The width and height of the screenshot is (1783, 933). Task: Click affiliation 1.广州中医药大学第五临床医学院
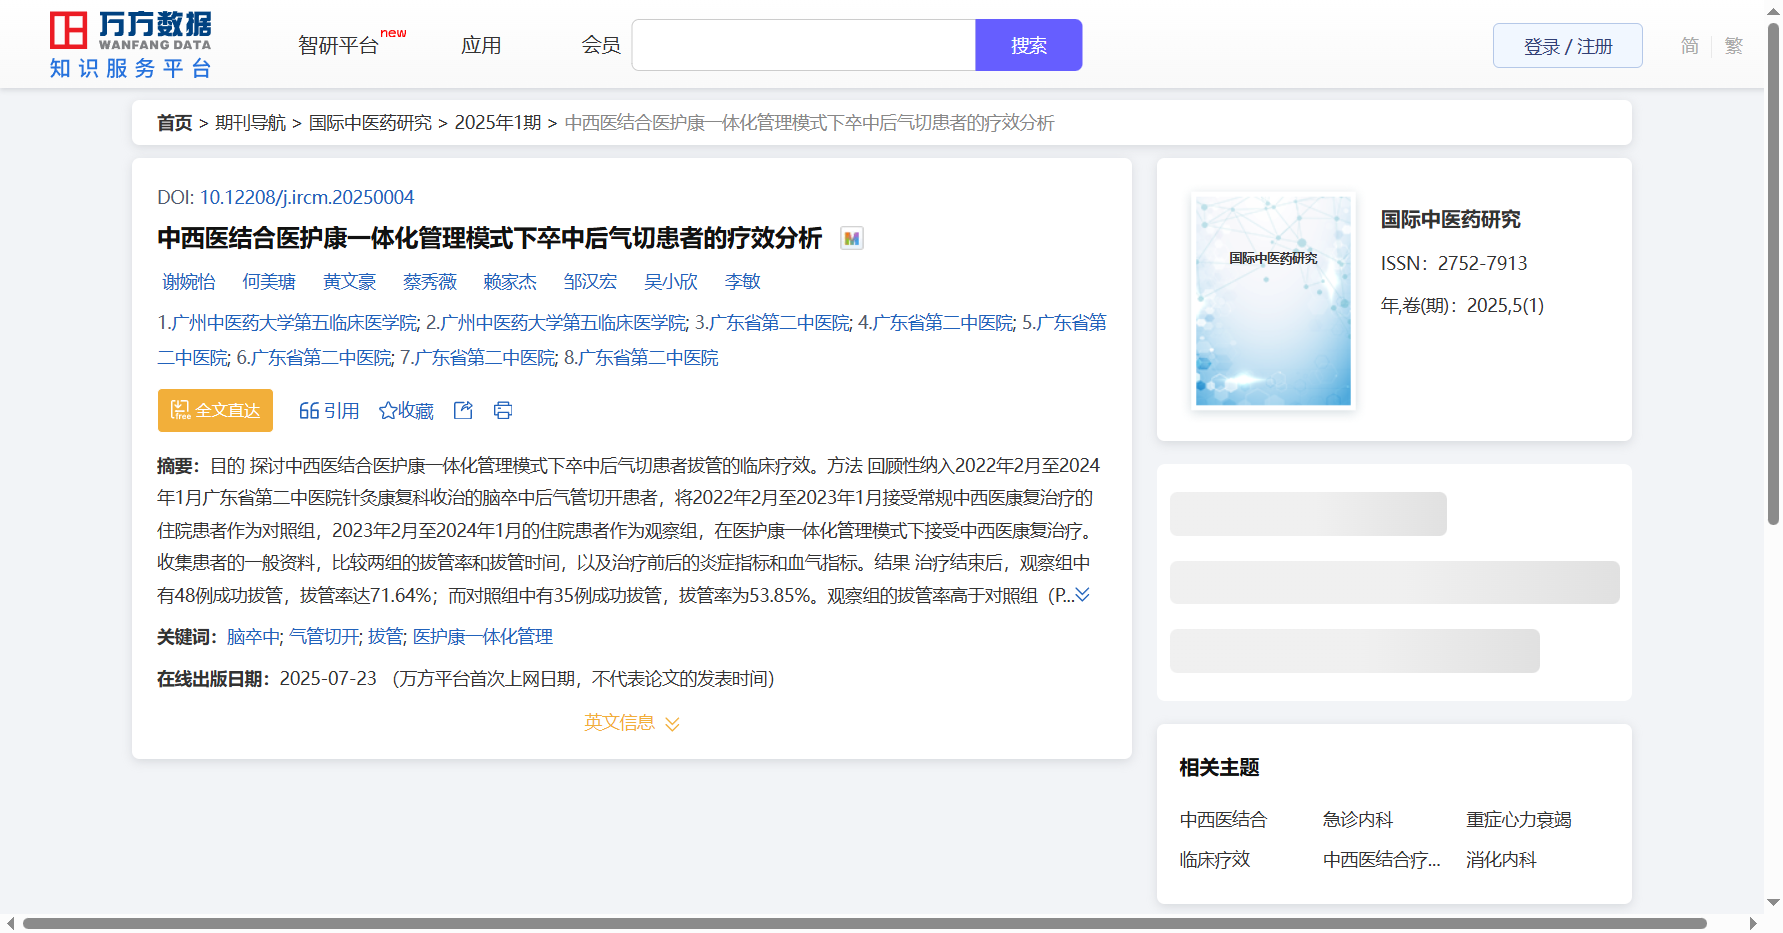click(288, 323)
